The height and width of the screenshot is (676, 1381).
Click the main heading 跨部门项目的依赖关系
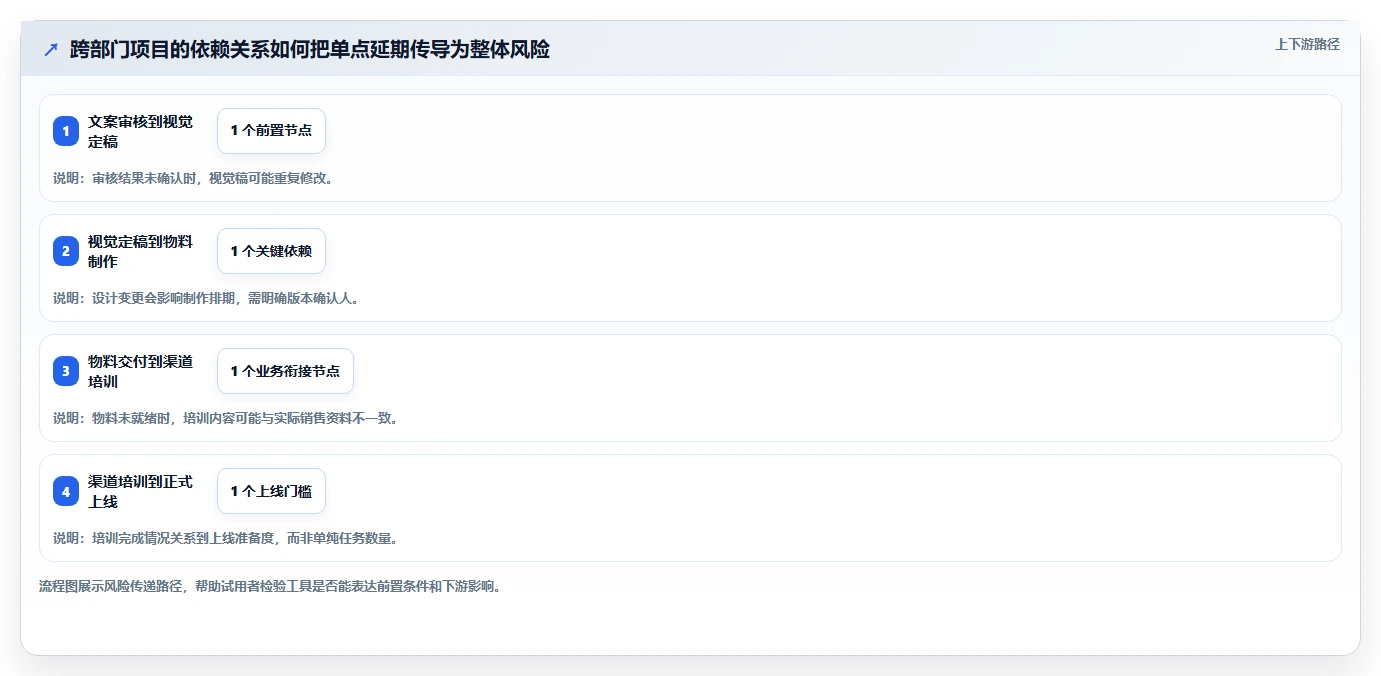click(x=310, y=49)
